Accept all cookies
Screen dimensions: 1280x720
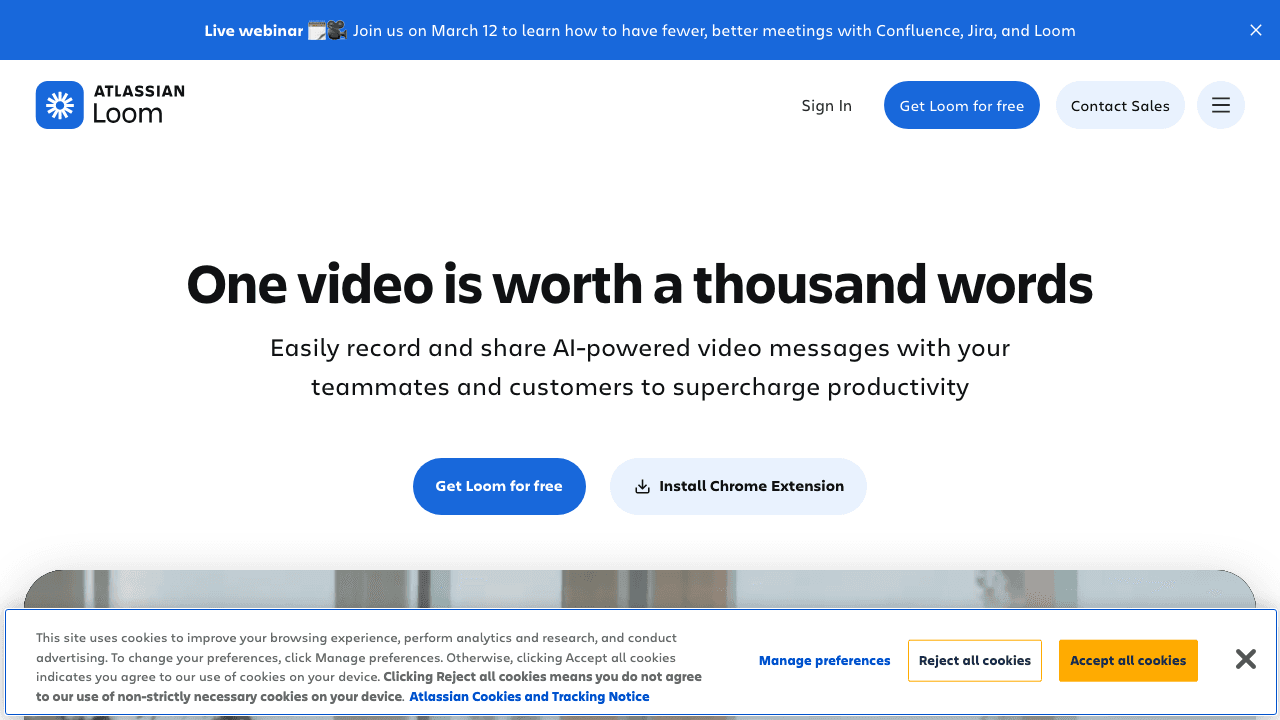pos(1128,660)
